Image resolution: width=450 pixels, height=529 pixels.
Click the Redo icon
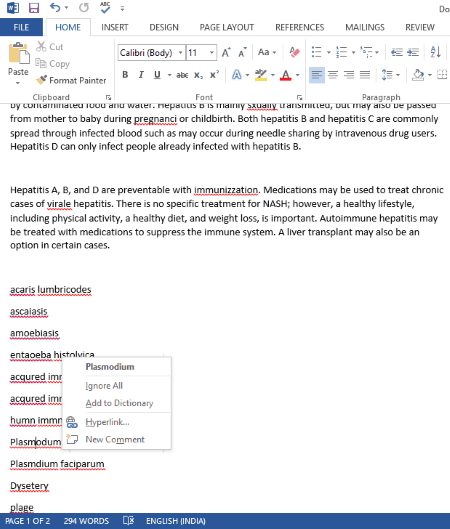[84, 7]
